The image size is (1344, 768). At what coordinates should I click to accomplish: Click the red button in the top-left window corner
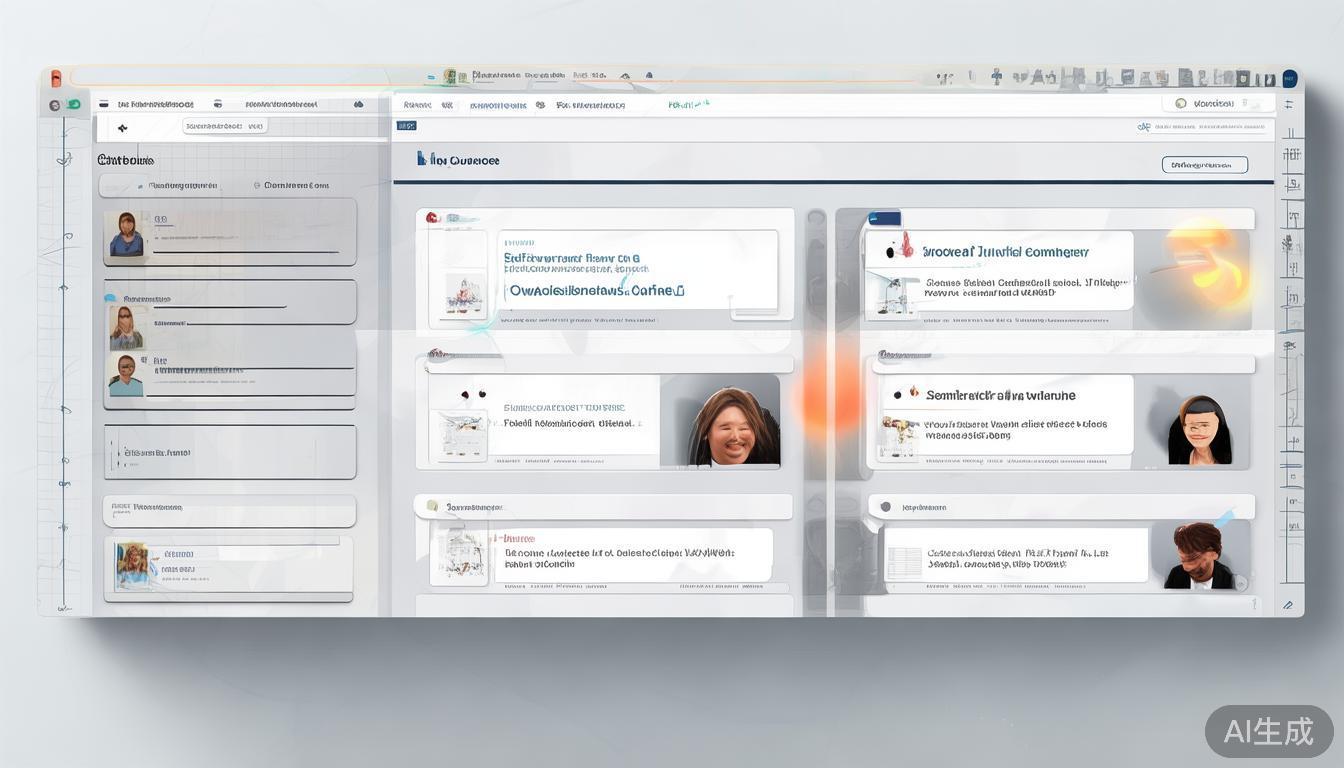coord(56,79)
